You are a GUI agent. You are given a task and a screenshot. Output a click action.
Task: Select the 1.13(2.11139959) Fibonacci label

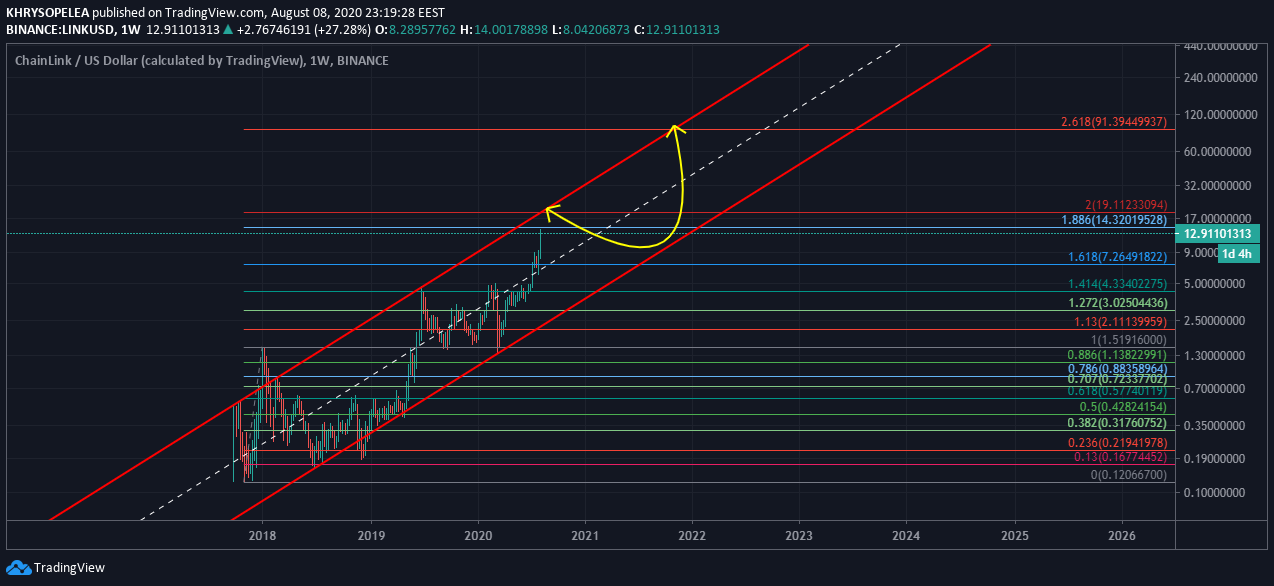[1120, 322]
